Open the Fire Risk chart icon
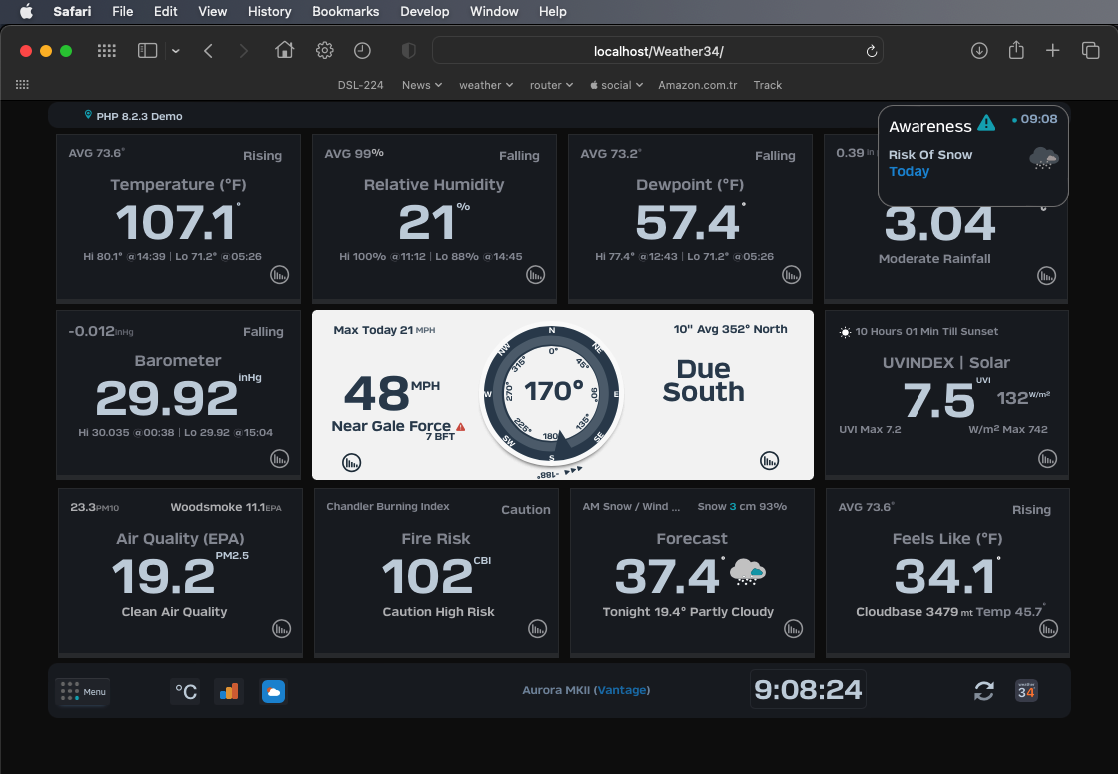1118x774 pixels. click(x=538, y=629)
